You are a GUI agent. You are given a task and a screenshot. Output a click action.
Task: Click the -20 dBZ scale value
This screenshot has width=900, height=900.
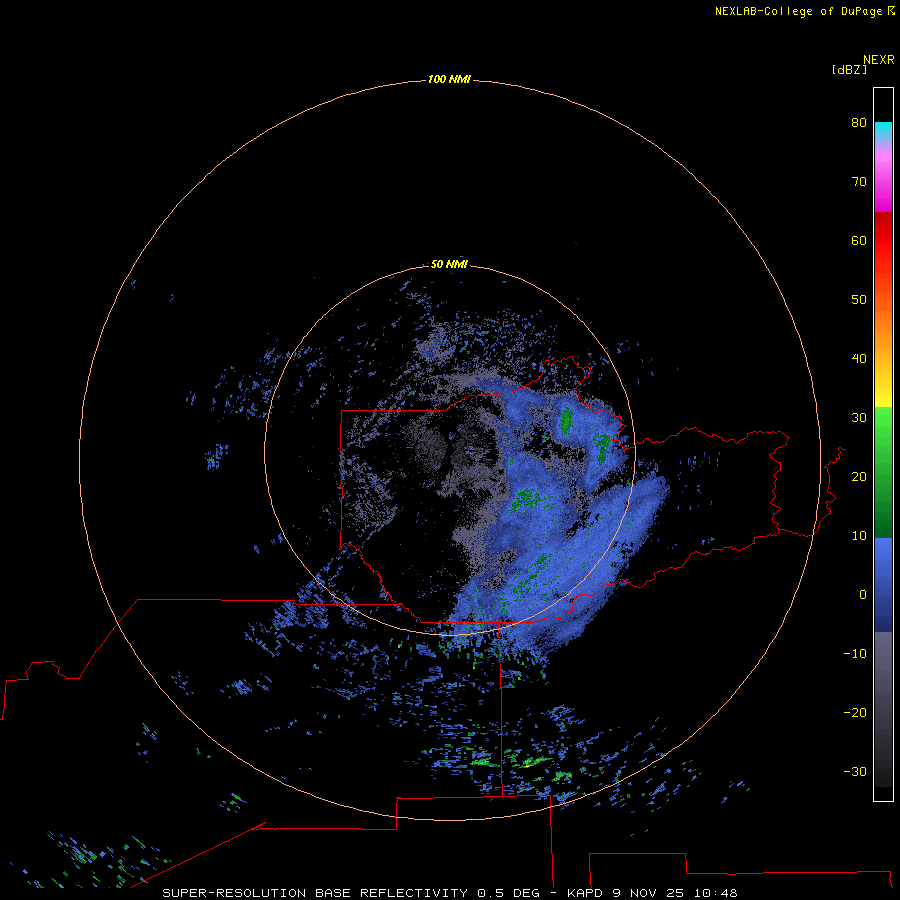[855, 712]
